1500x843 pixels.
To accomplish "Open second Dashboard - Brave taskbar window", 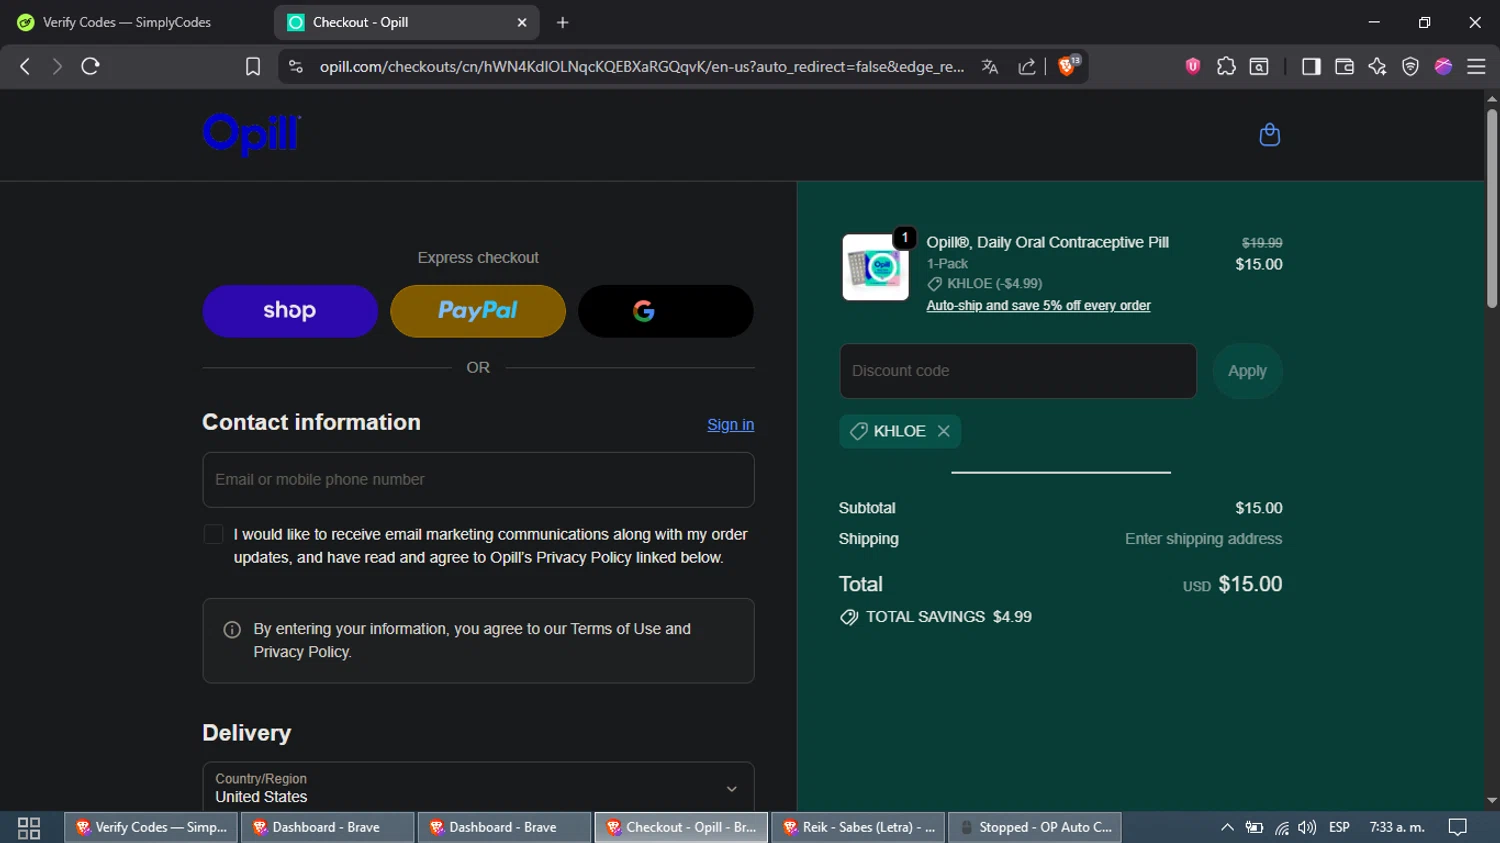I will (x=505, y=828).
